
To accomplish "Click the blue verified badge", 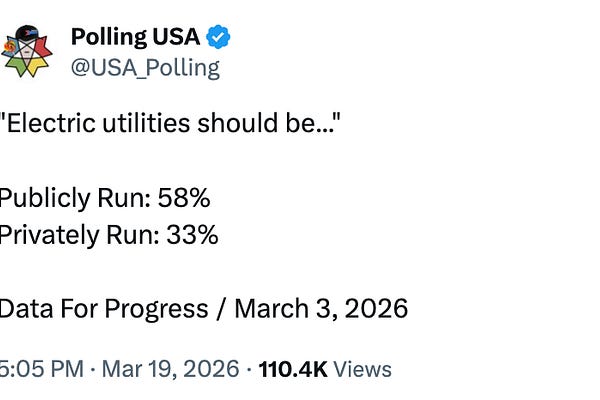I will coord(219,38).
